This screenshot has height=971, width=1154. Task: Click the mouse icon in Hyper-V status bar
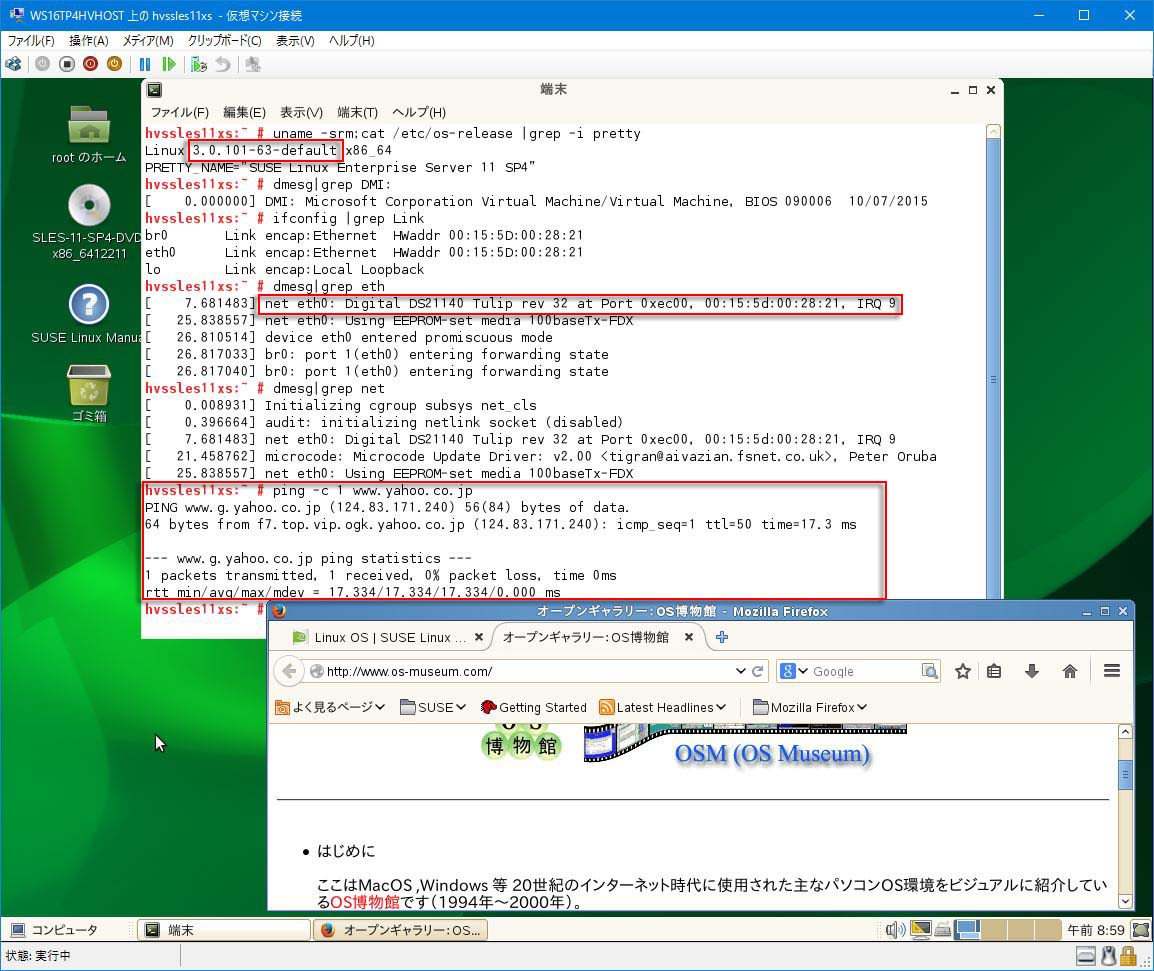coord(1108,956)
